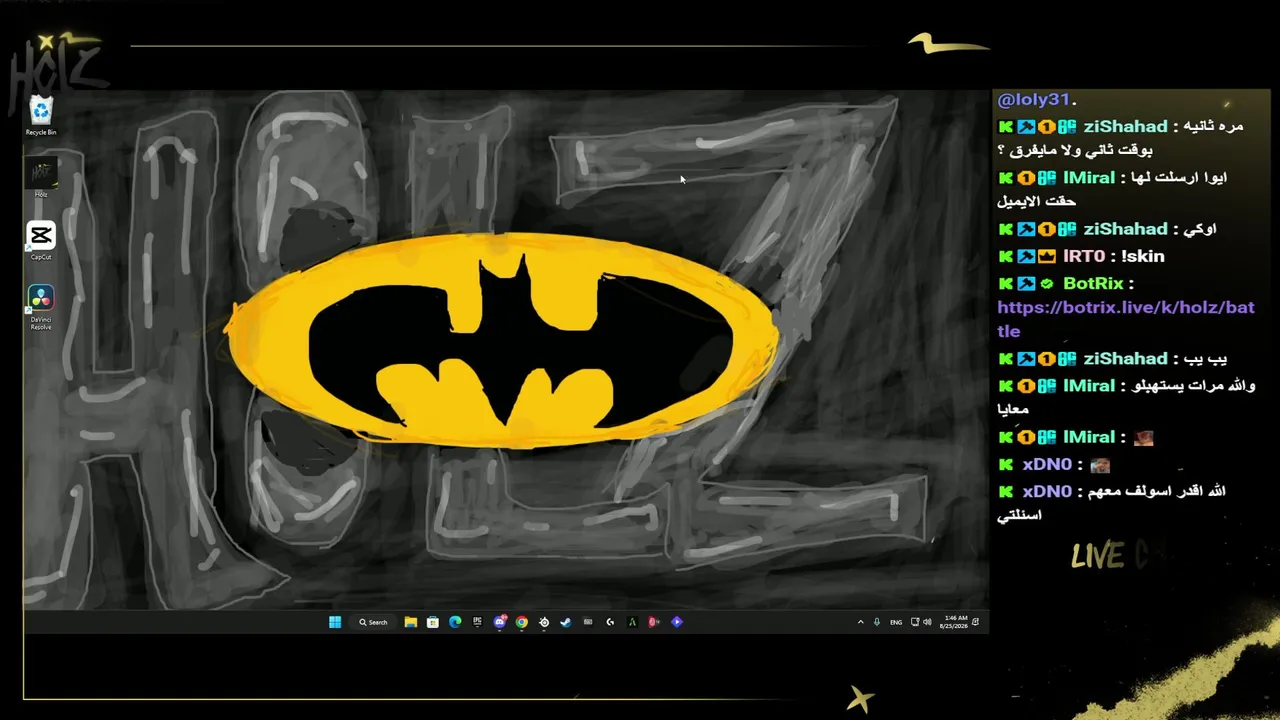Click the taskbar Search box
1280x720 pixels.
374,622
